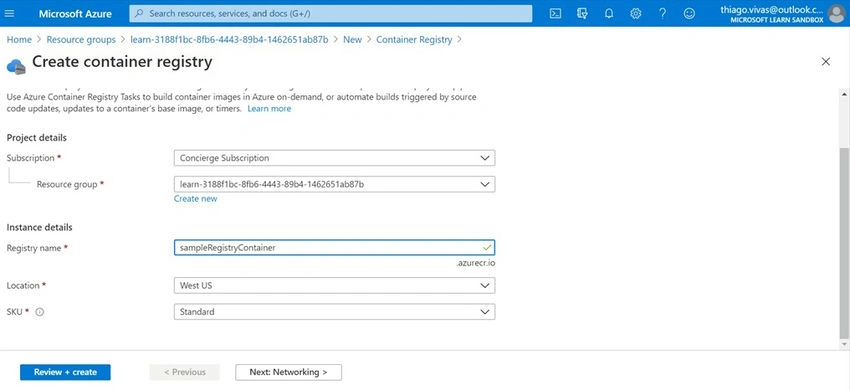The image size is (850, 390).
Task: Click the Instance details heading
Action: click(40, 227)
